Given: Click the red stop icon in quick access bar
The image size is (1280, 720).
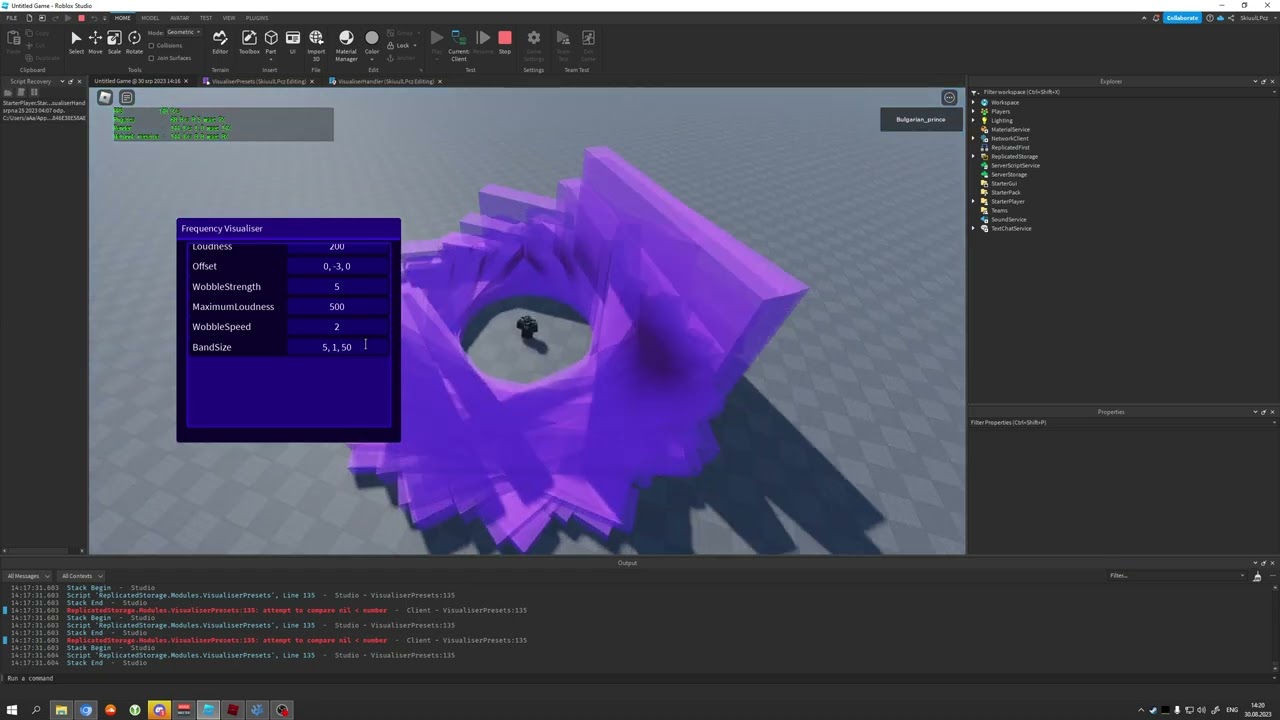Looking at the screenshot, I should (x=81, y=18).
